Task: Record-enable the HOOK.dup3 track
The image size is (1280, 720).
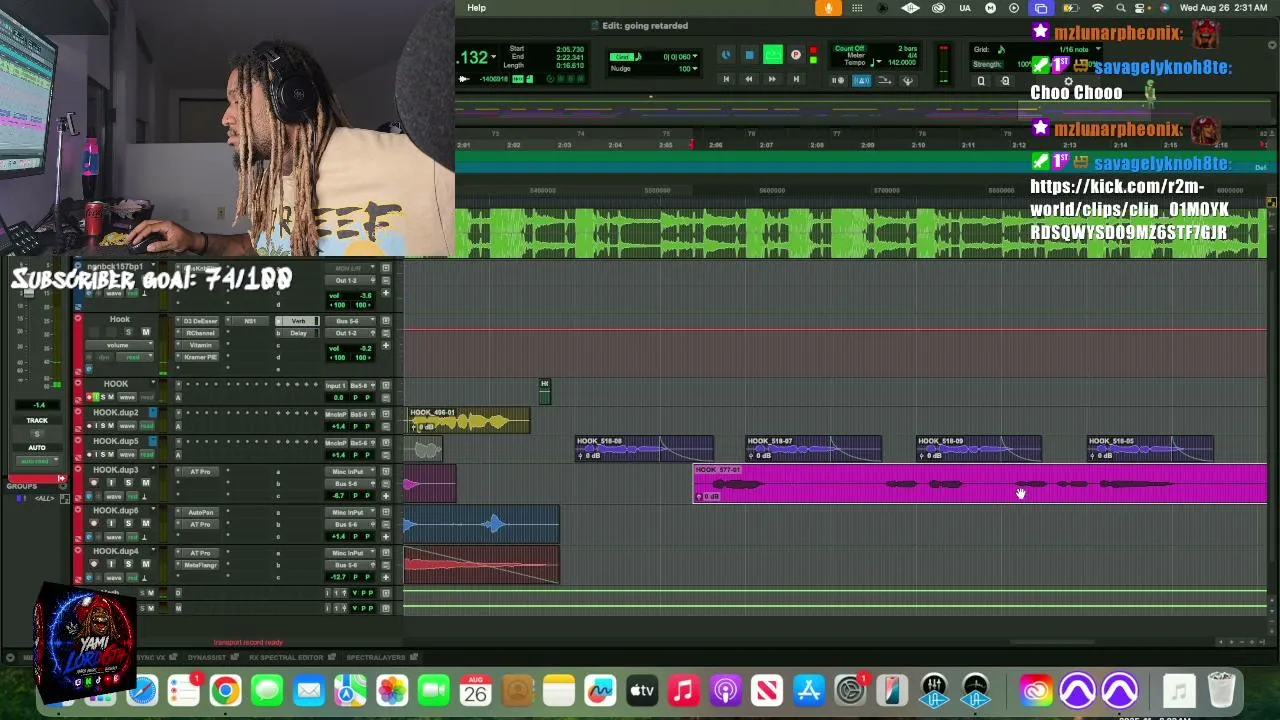Action: (94, 483)
